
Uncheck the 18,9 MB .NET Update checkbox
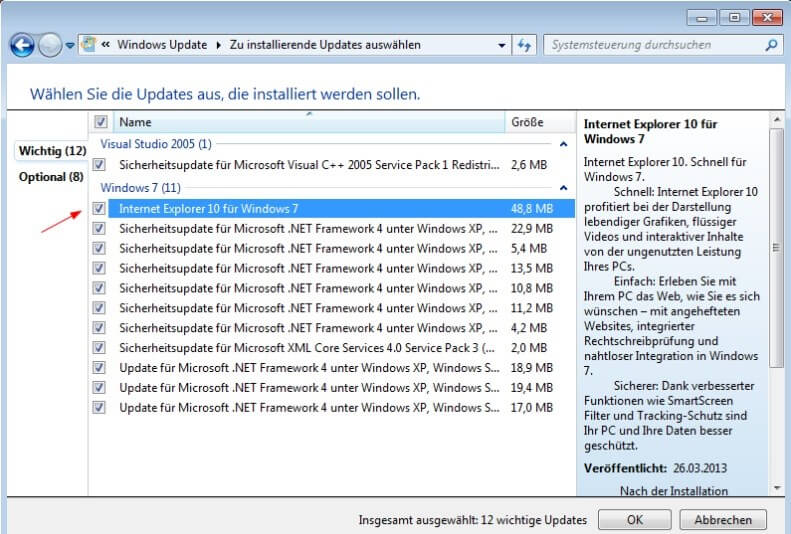(99, 368)
